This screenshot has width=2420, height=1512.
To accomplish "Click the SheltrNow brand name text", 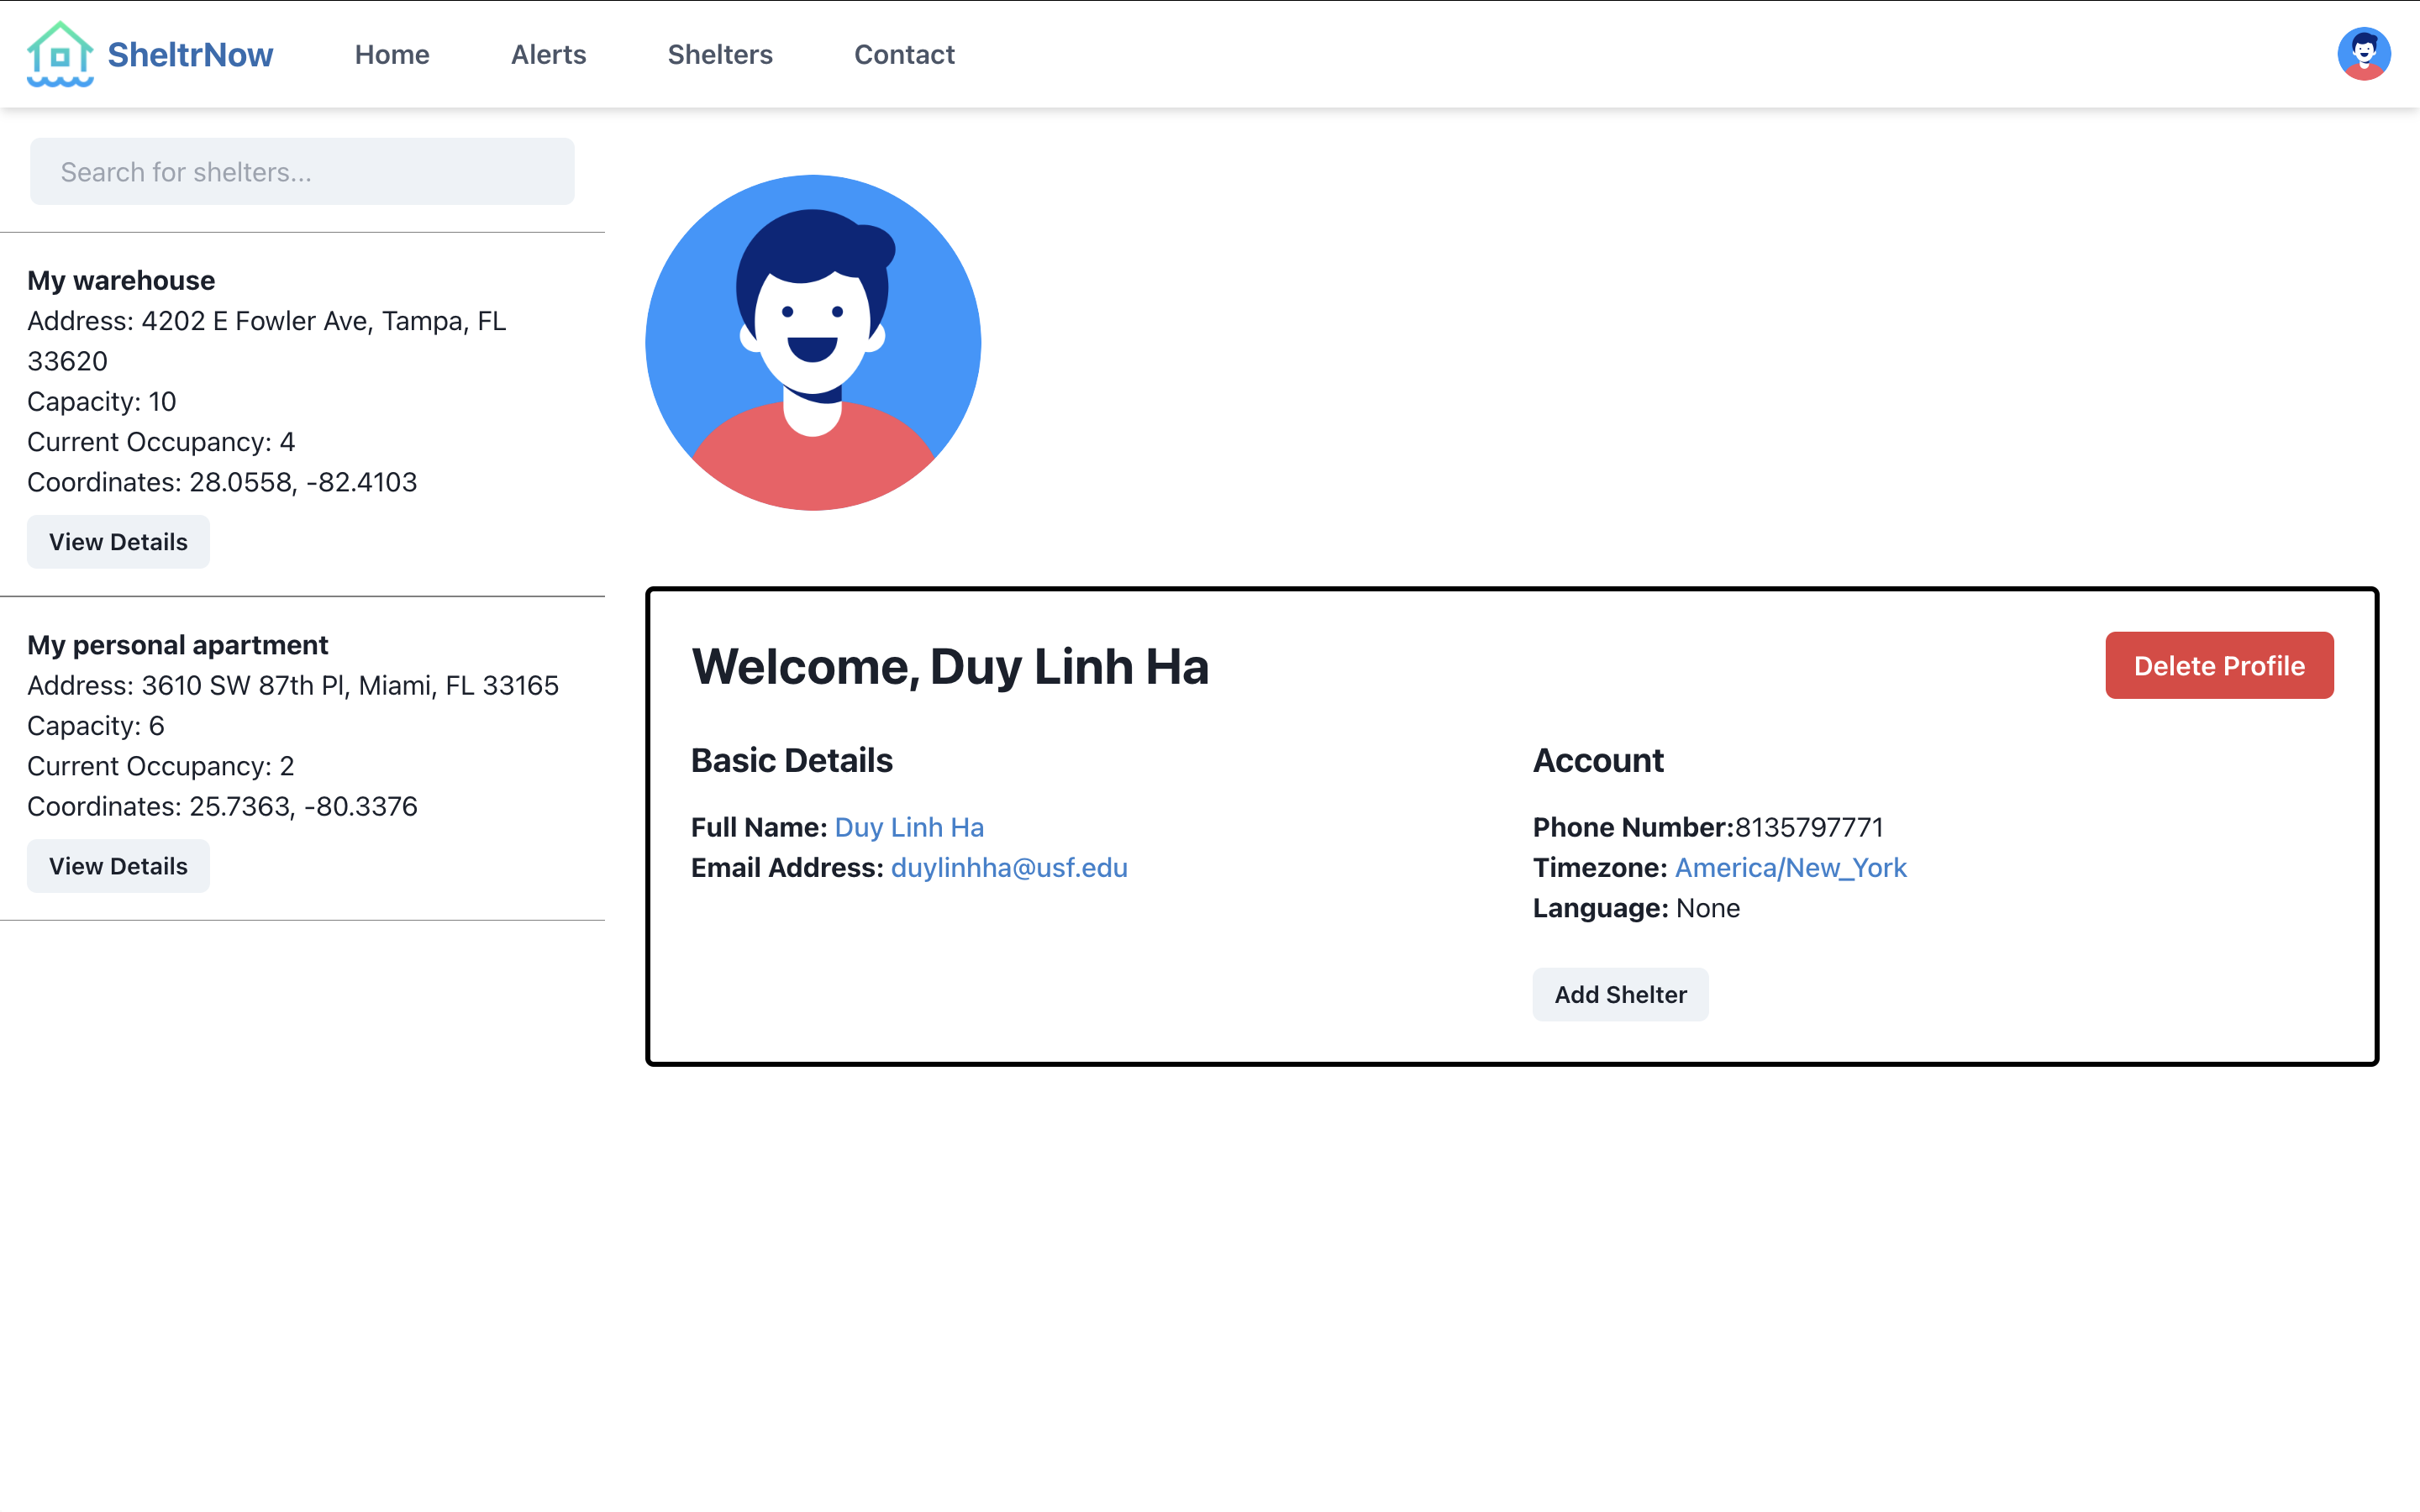I will (x=190, y=55).
